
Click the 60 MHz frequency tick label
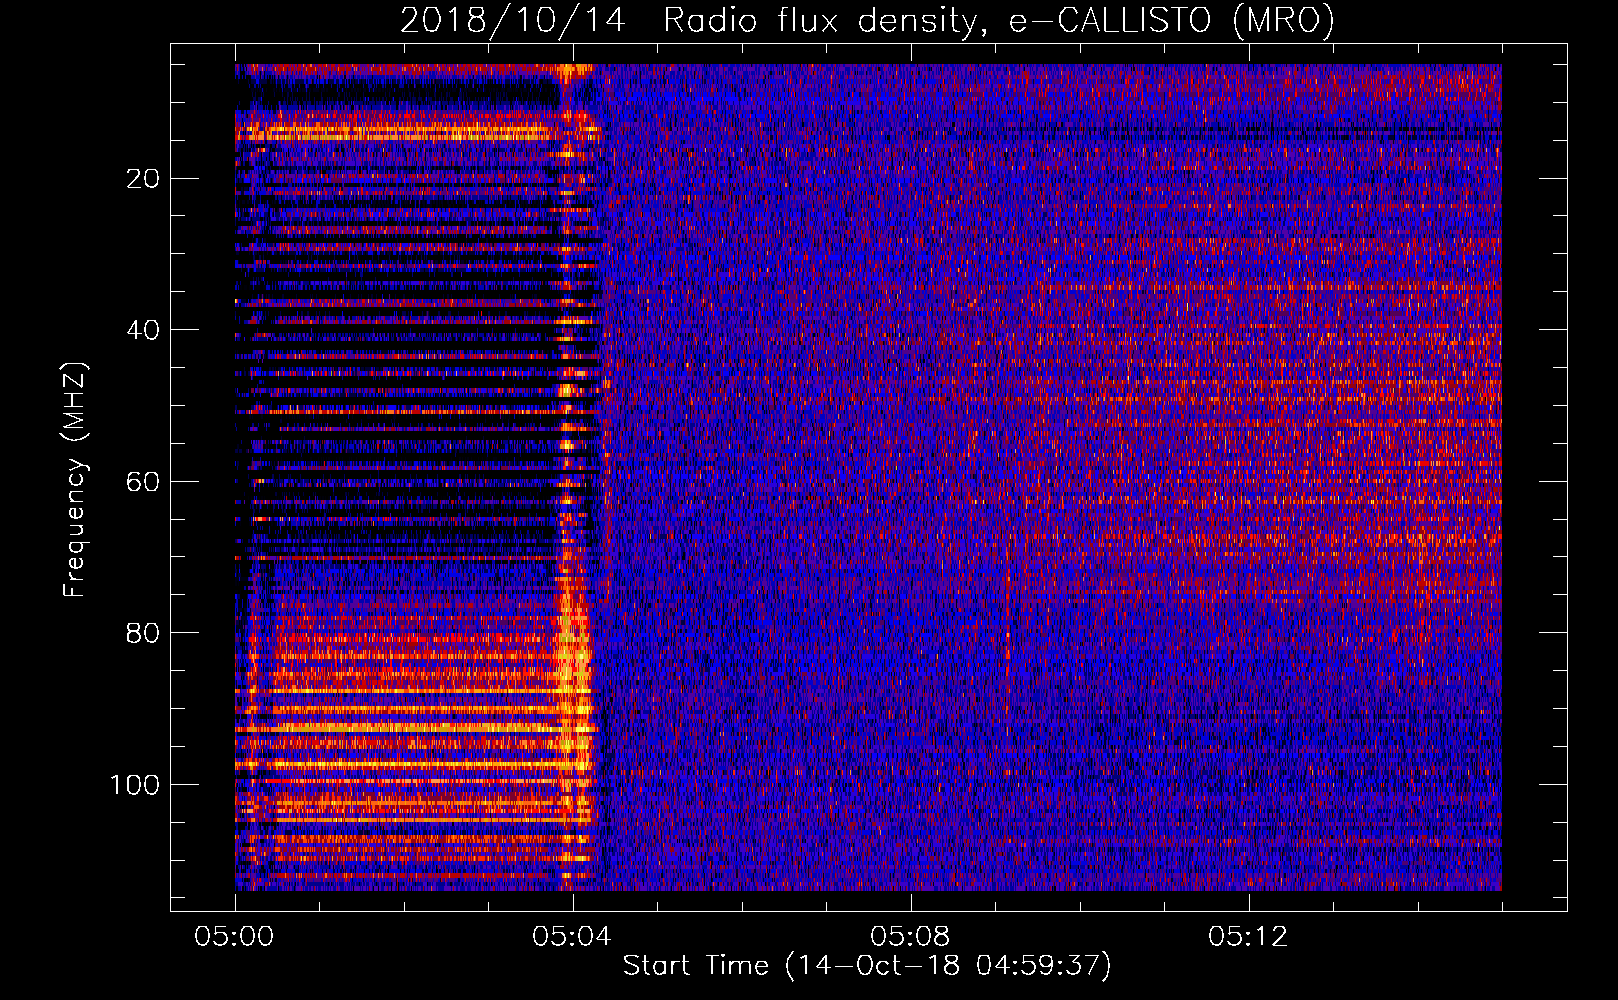click(x=143, y=482)
